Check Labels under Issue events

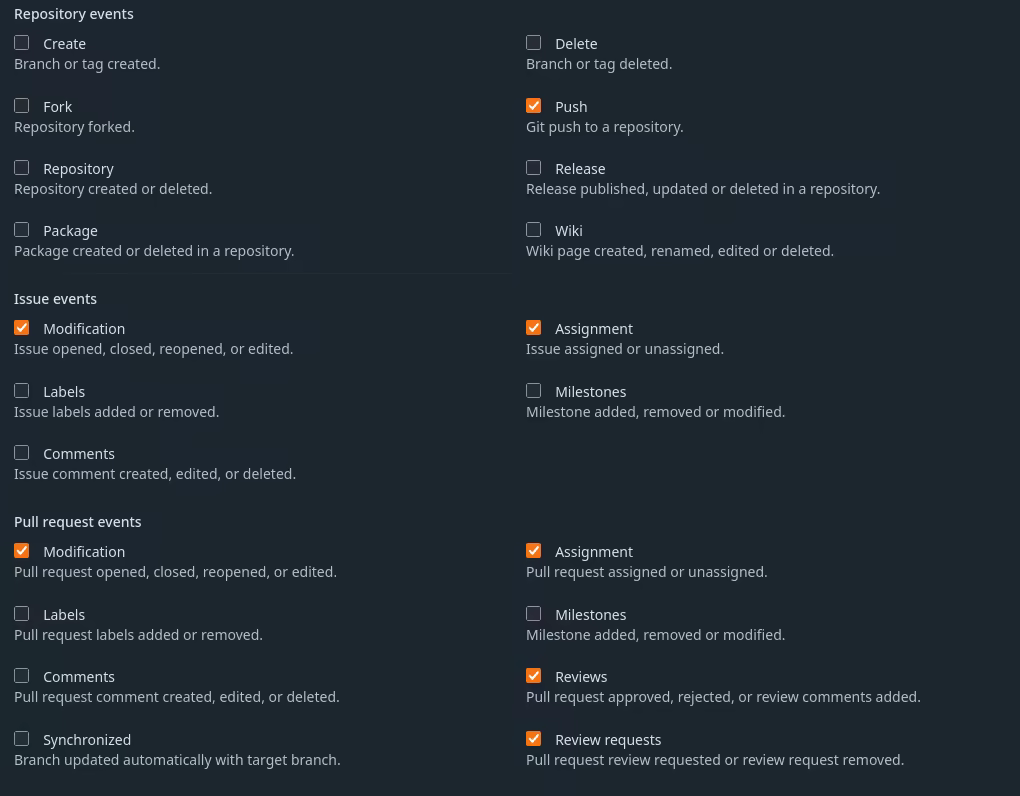[x=22, y=391]
